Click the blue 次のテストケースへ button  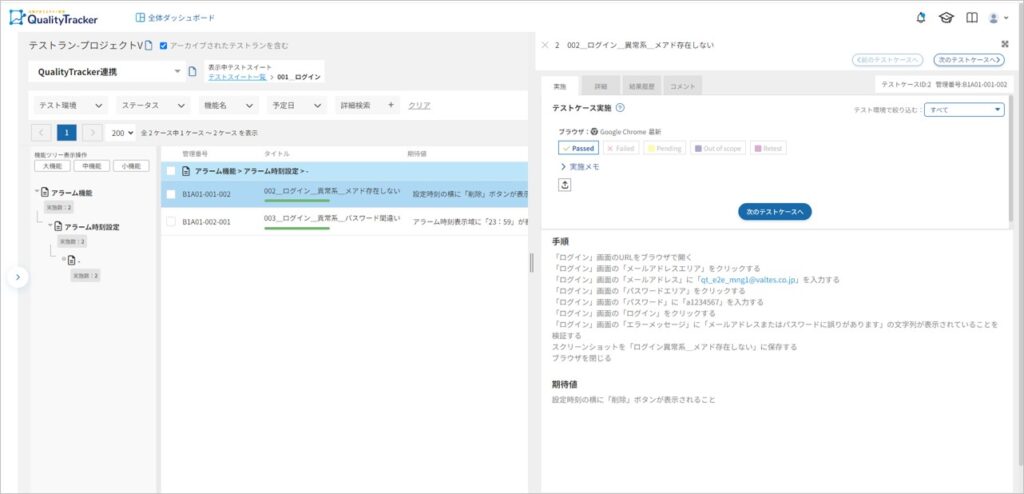pos(774,212)
